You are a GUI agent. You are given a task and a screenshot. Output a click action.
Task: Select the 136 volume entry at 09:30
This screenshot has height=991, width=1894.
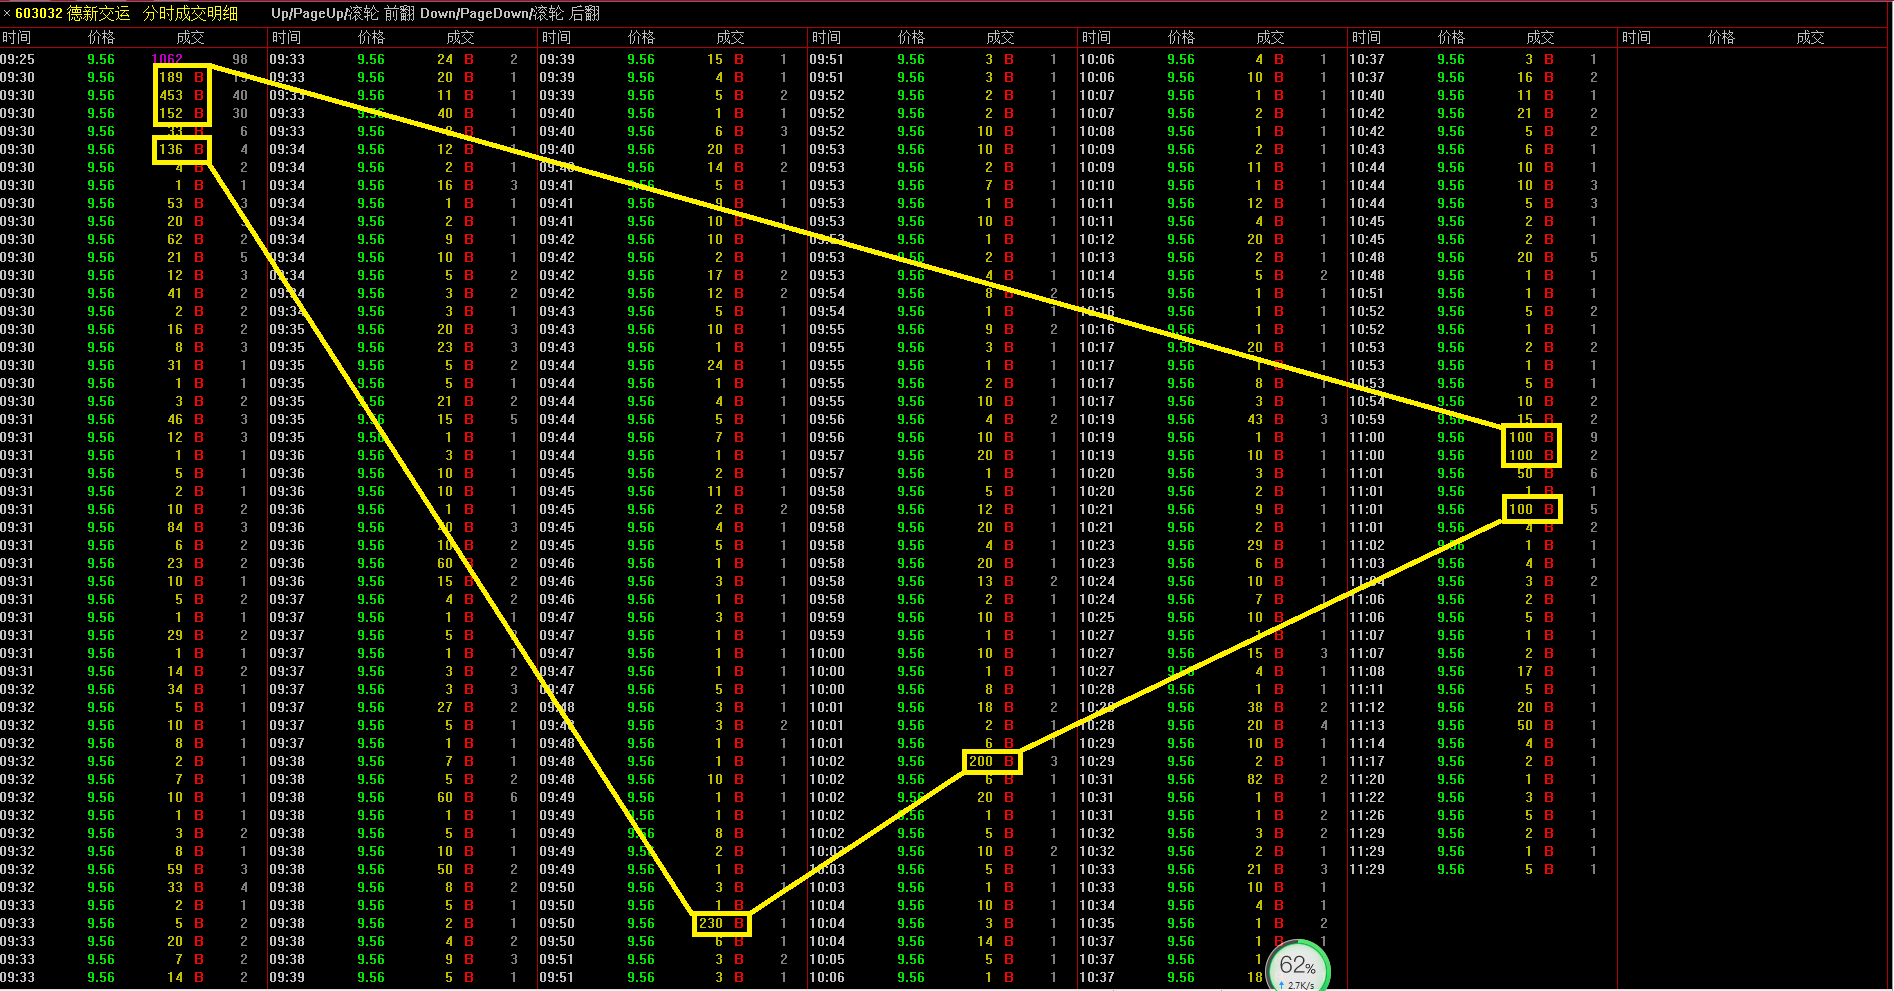tap(171, 149)
